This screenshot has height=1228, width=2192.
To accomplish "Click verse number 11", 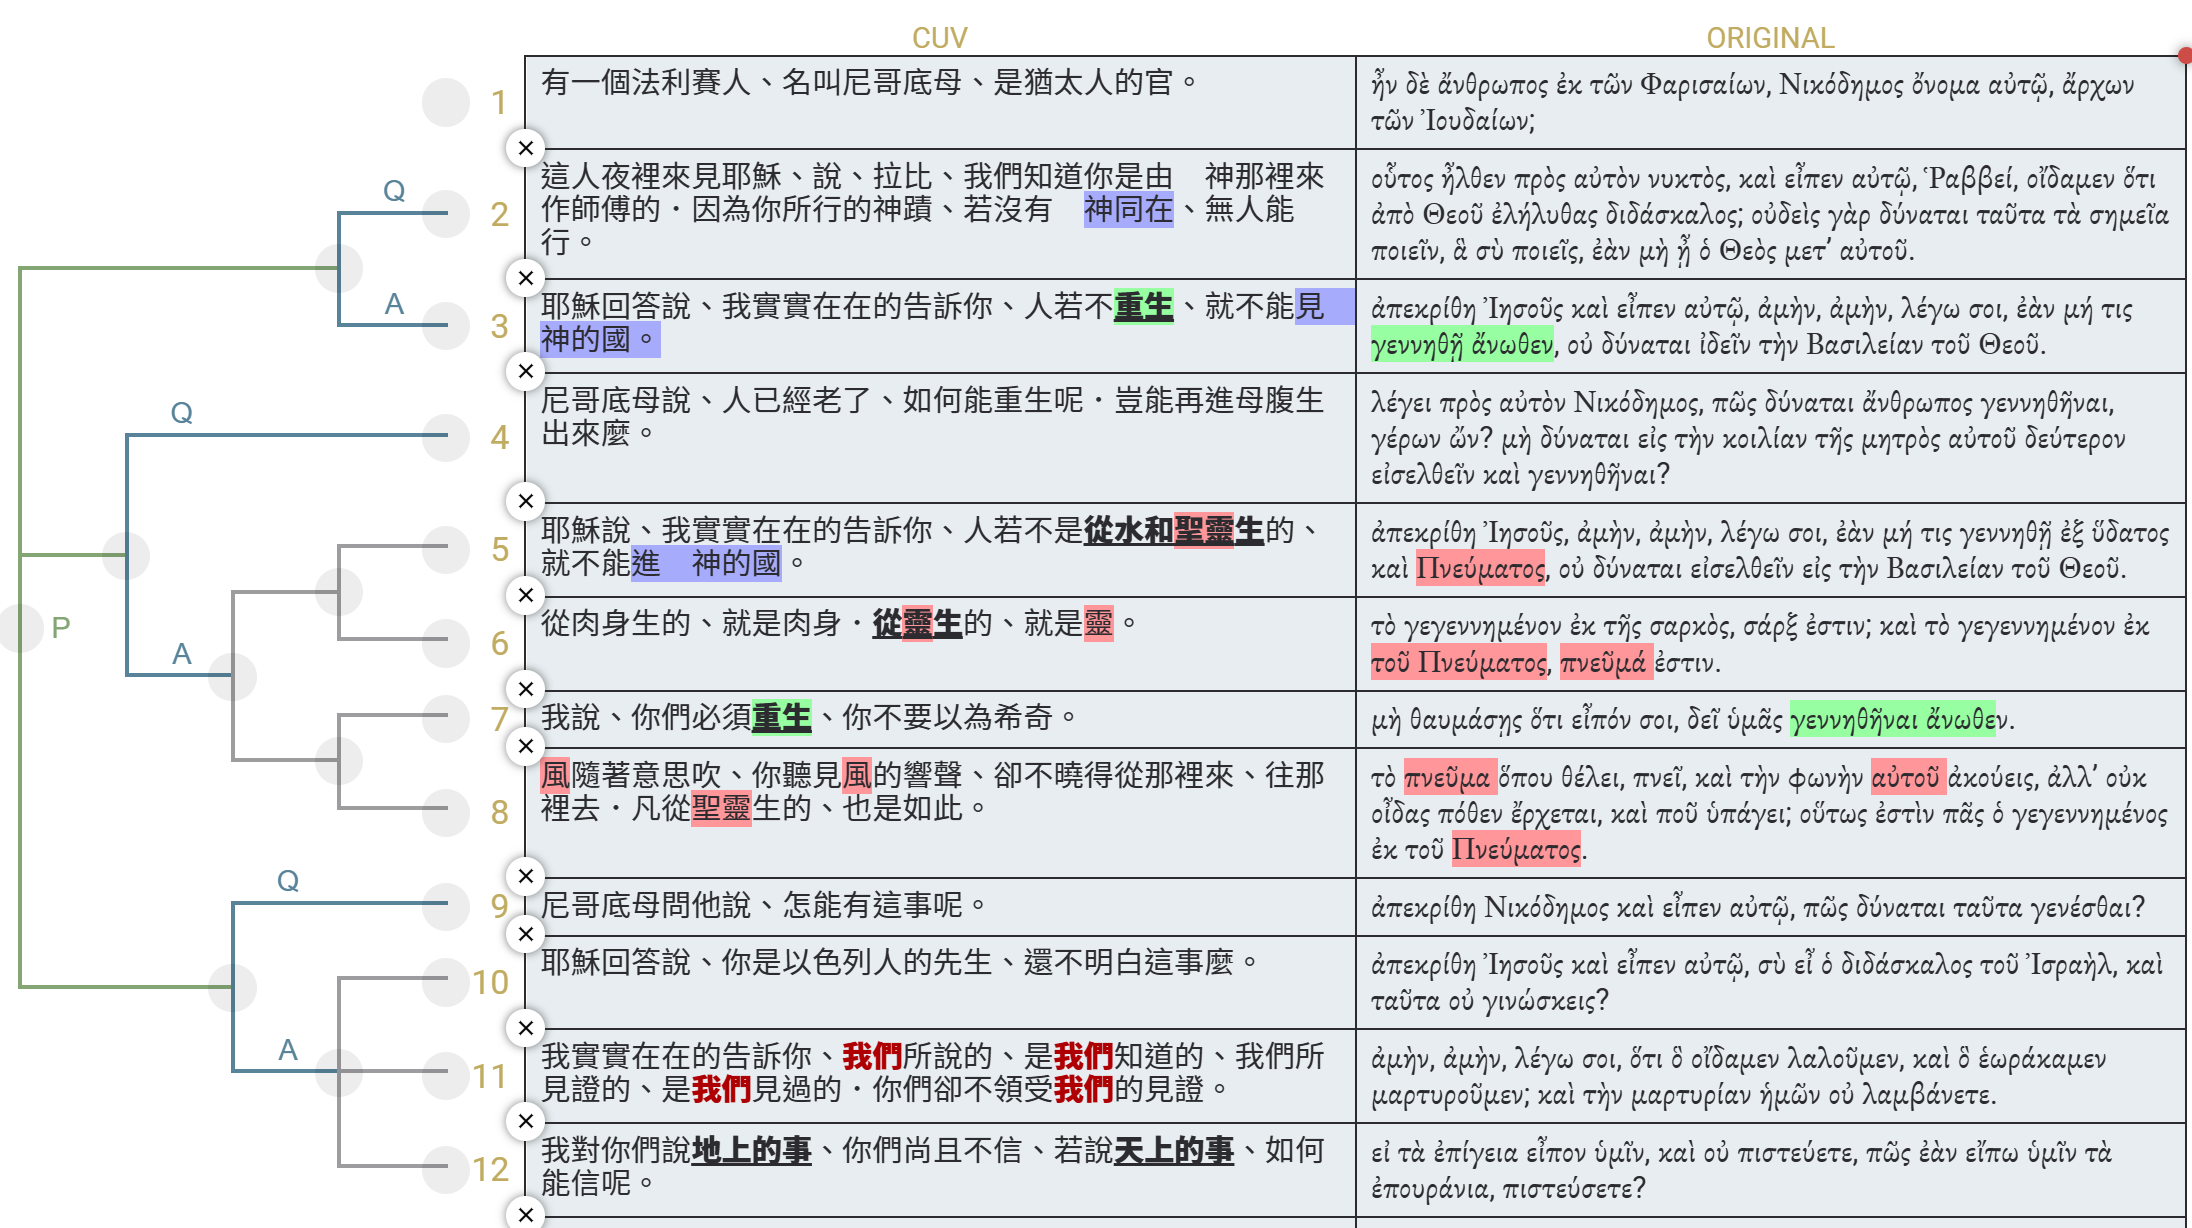I will click(491, 1076).
